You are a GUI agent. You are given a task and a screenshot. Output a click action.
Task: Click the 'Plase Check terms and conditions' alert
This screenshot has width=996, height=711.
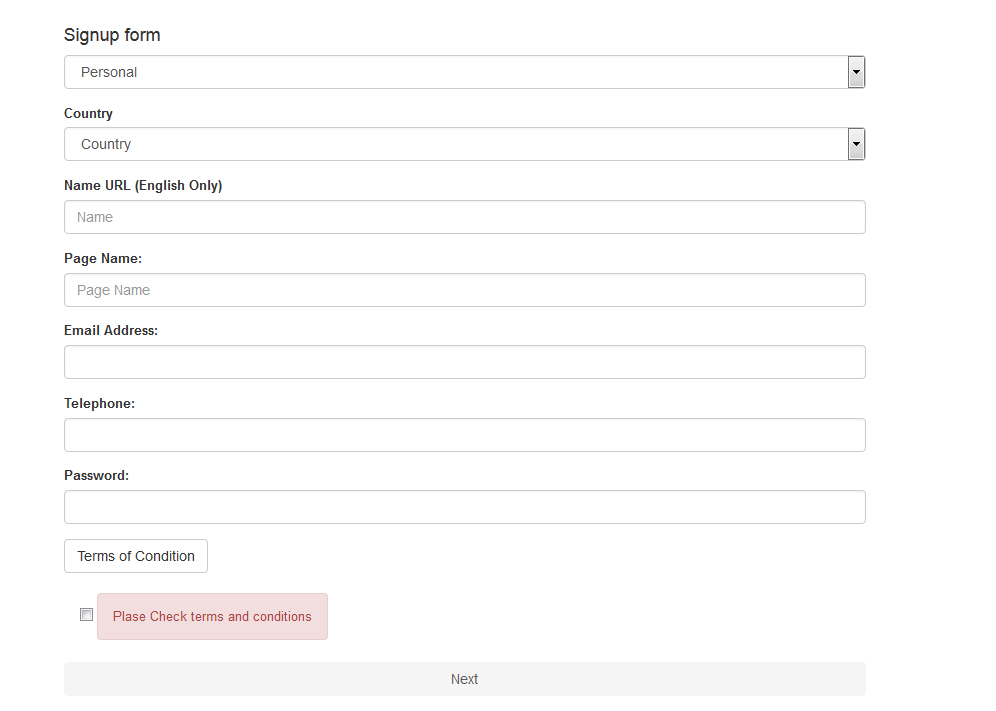(x=212, y=616)
